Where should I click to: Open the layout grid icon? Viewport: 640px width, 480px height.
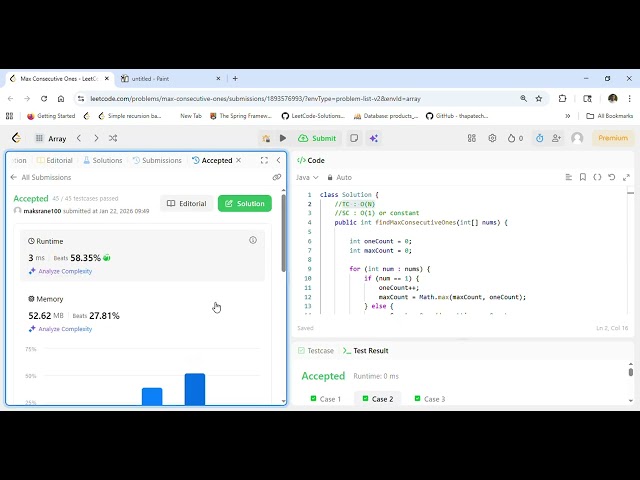click(x=472, y=138)
